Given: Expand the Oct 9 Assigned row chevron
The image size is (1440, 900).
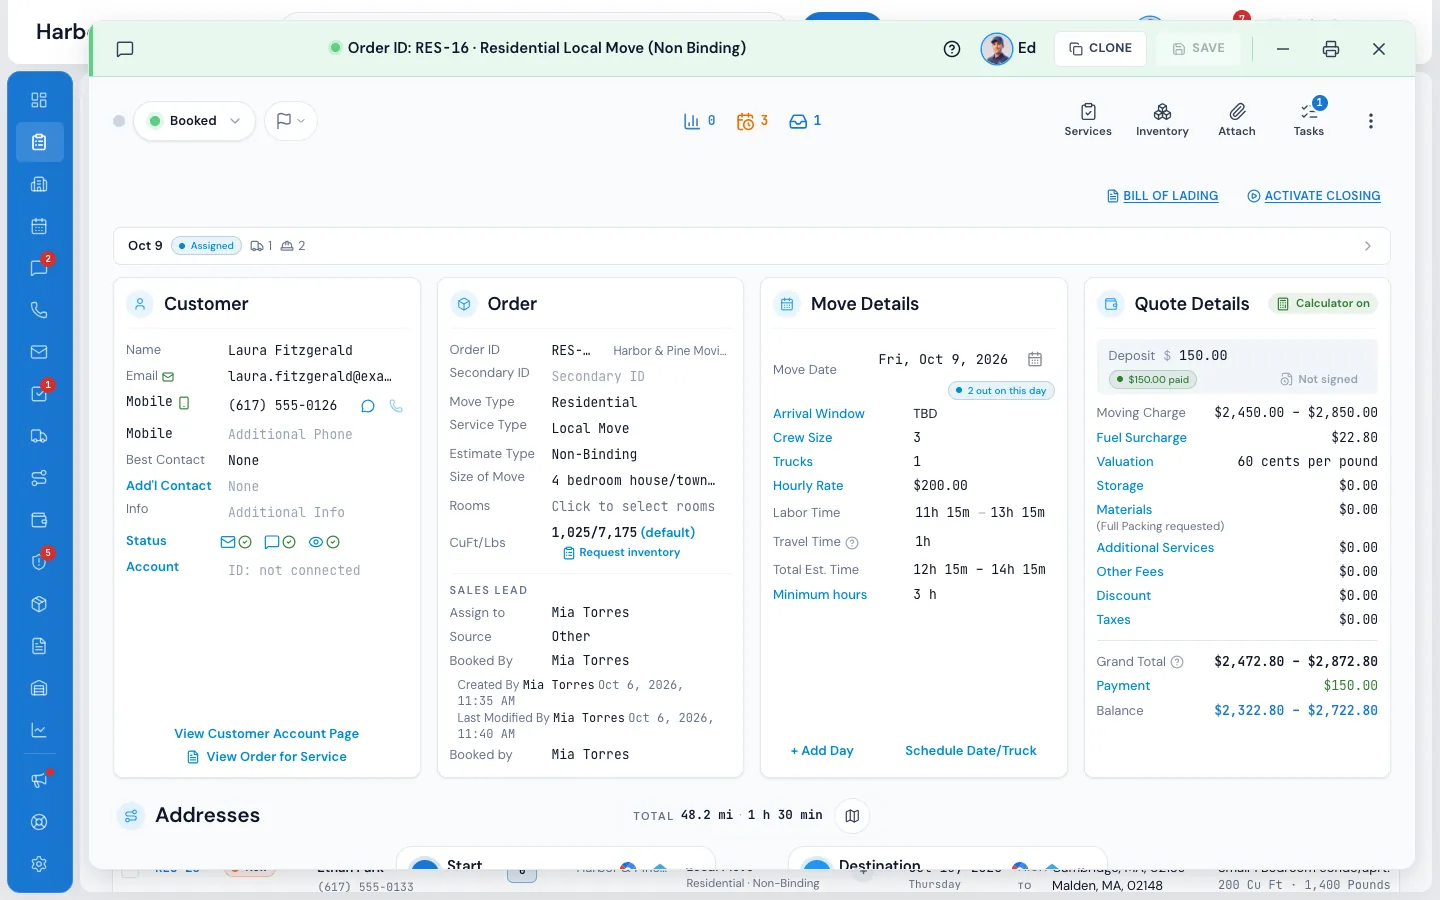Looking at the screenshot, I should (x=1368, y=246).
